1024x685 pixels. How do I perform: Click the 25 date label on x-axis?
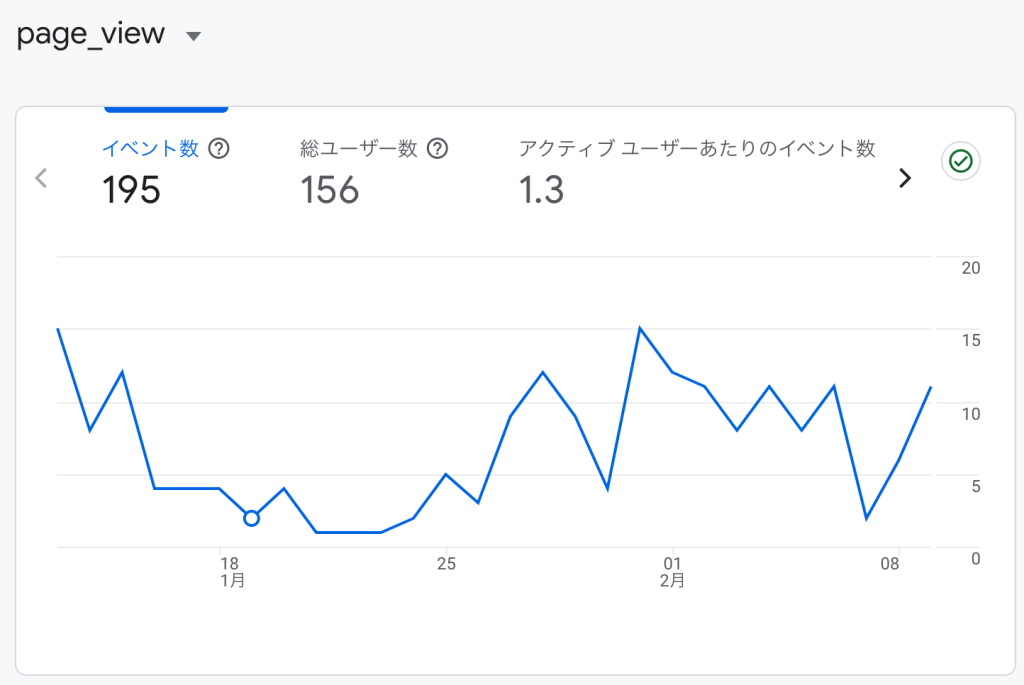pyautogui.click(x=446, y=563)
